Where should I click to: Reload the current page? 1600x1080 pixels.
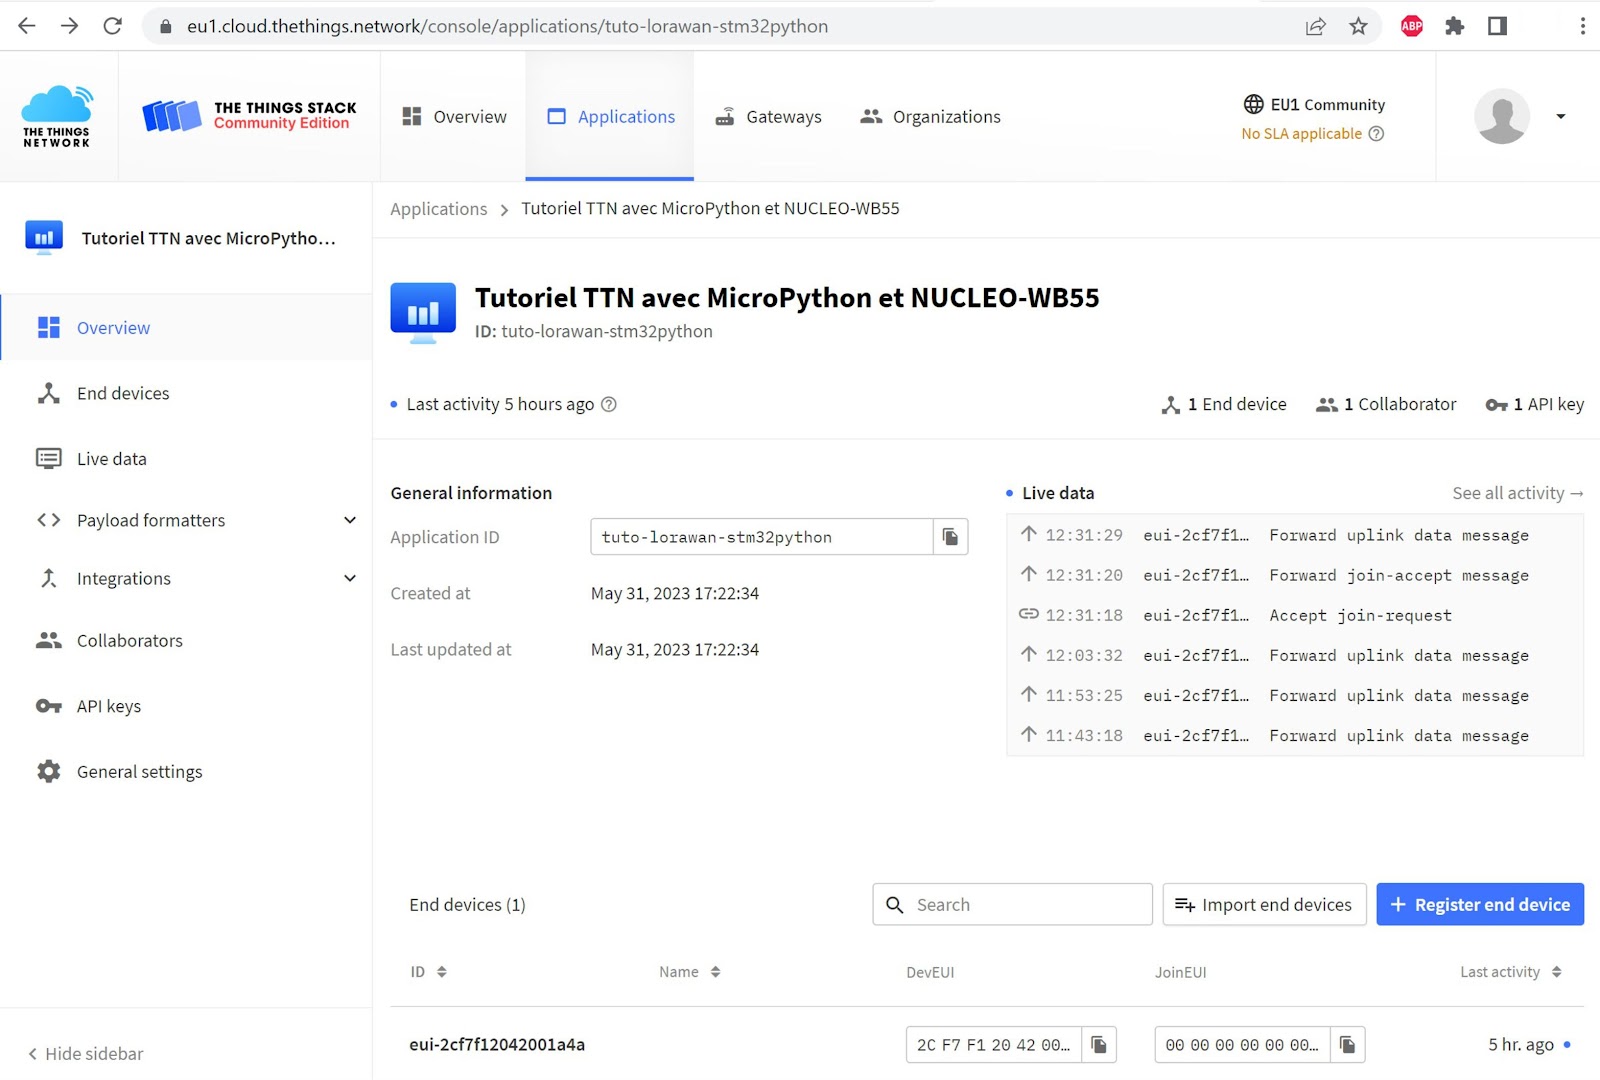point(112,26)
